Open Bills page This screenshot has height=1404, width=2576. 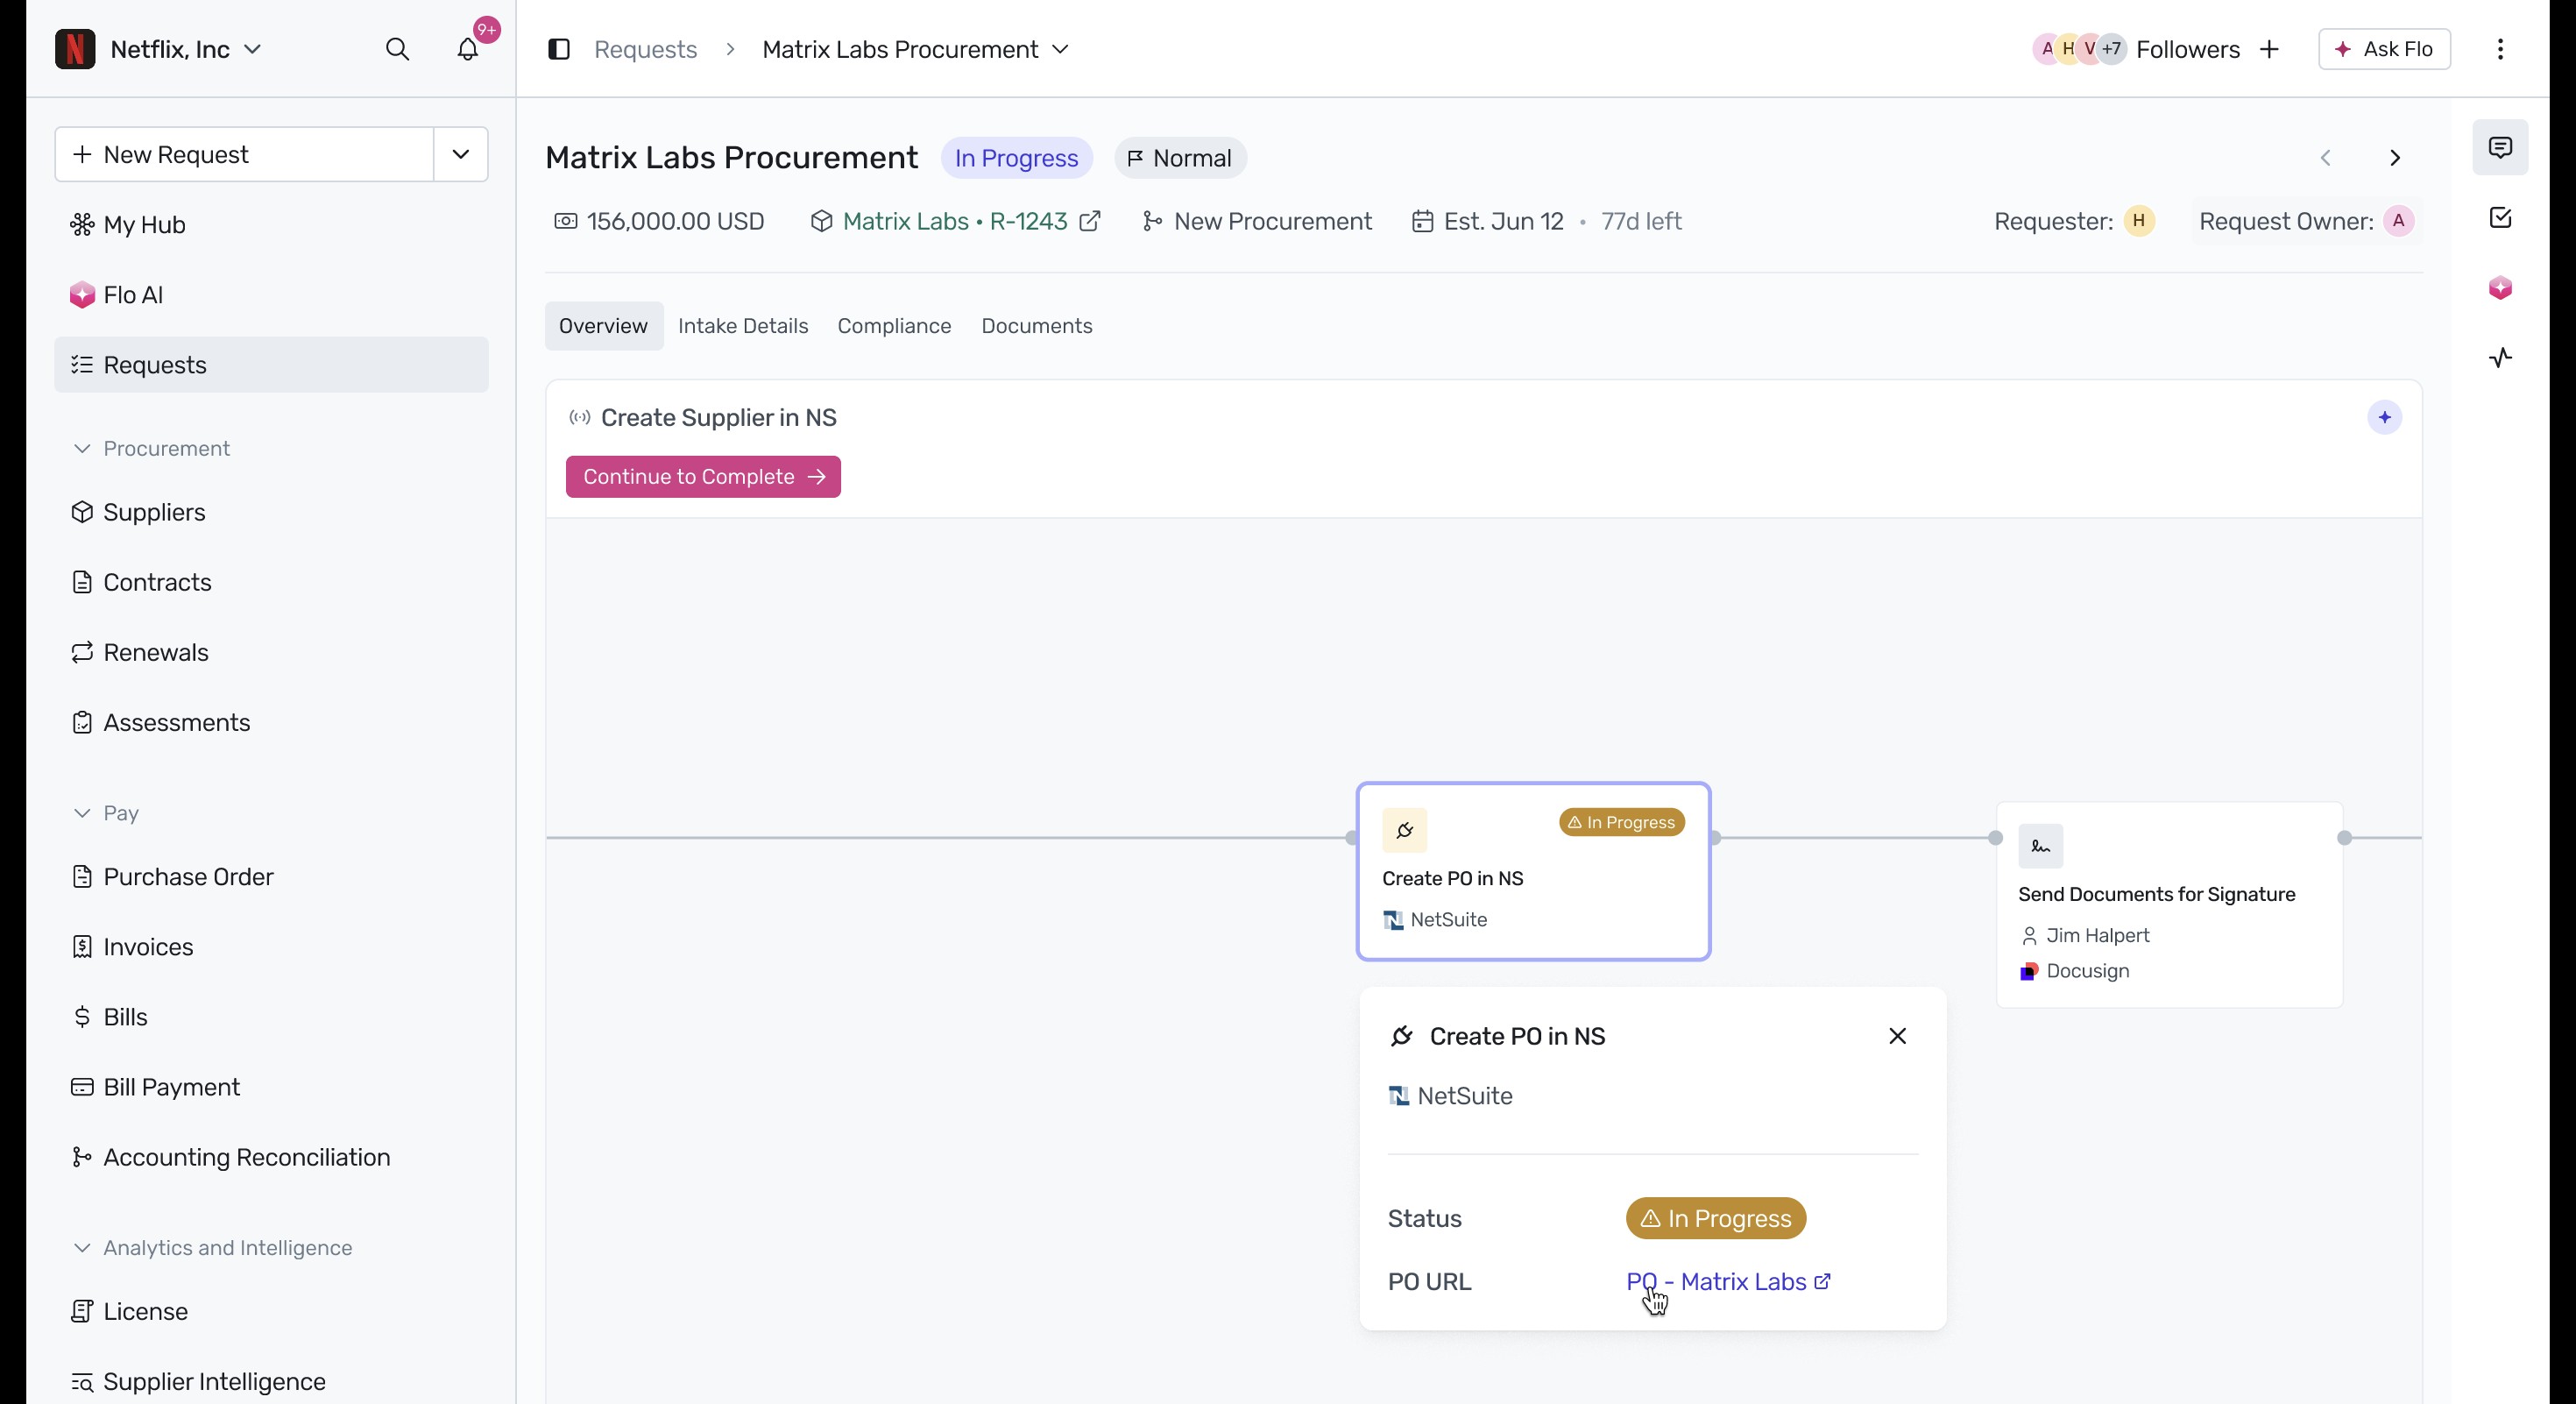pyautogui.click(x=271, y=1017)
